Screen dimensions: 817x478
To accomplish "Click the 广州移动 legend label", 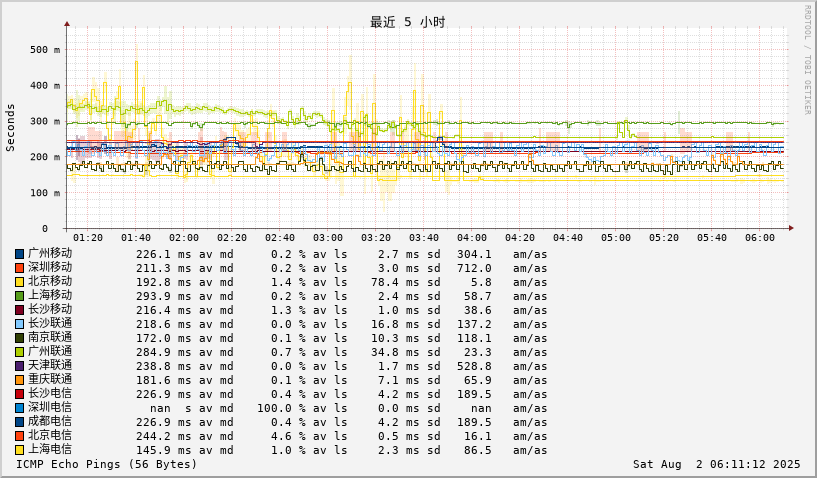I will click(x=50, y=253).
